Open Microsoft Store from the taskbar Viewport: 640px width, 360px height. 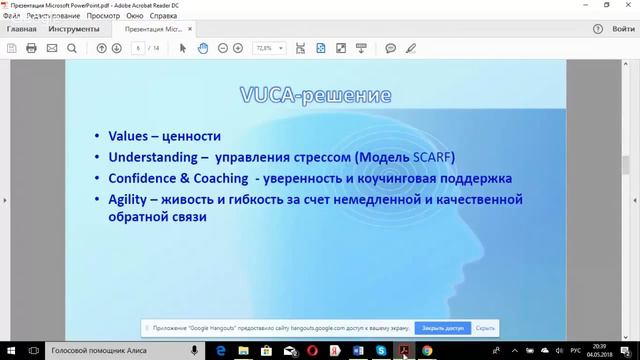[267, 351]
